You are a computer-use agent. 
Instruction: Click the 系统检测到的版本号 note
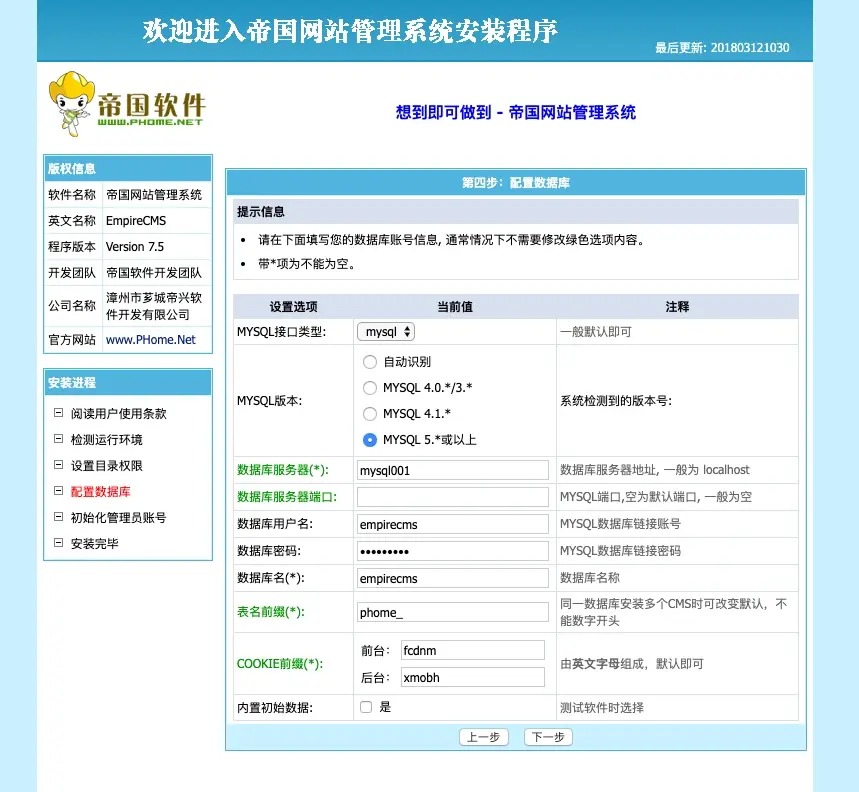tap(616, 400)
